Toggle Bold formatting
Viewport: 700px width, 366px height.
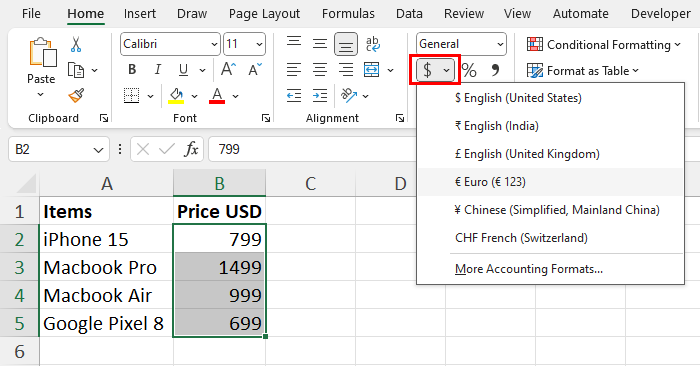[132, 70]
